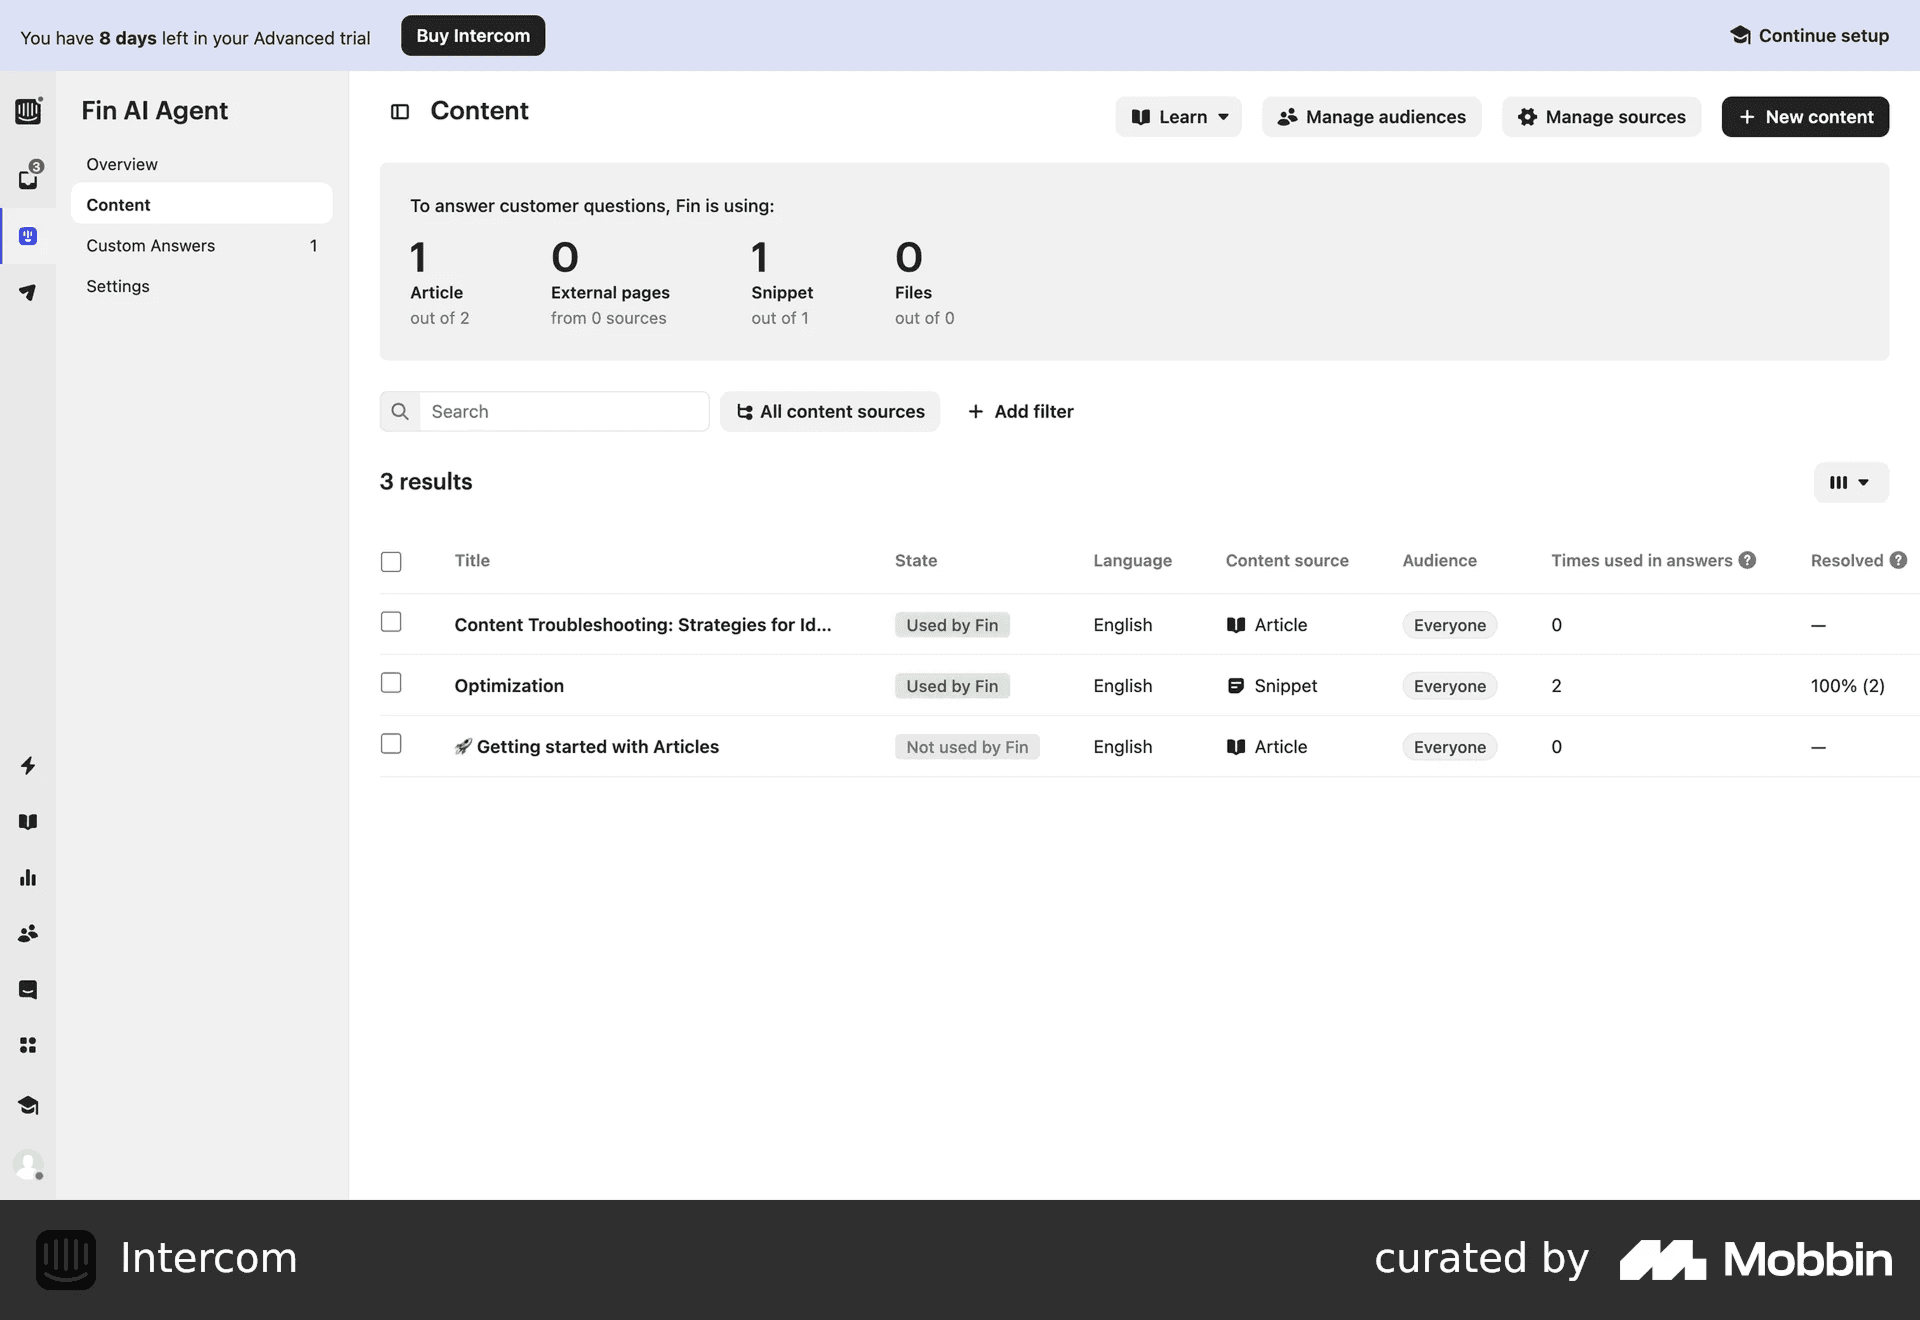Open Reports bar chart icon
The width and height of the screenshot is (1920, 1320).
[28, 878]
